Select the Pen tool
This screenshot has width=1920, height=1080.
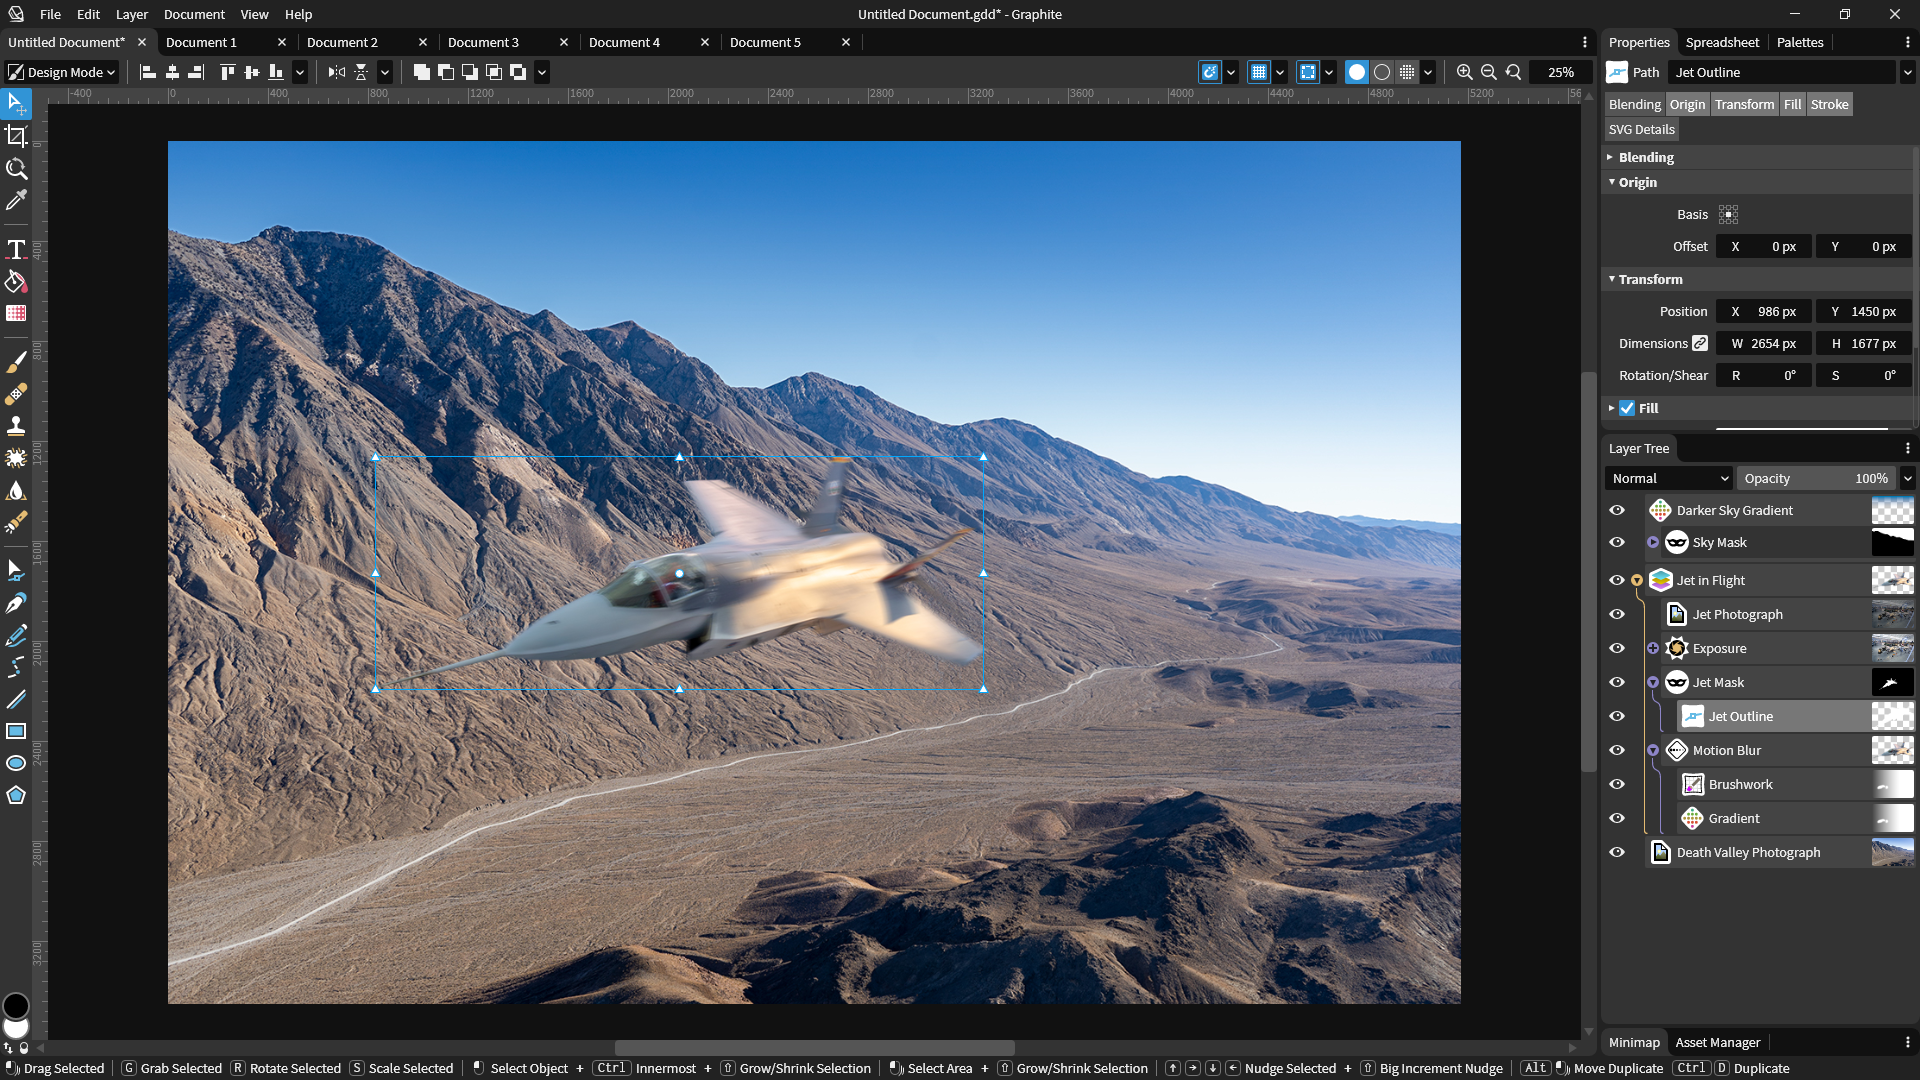[16, 603]
